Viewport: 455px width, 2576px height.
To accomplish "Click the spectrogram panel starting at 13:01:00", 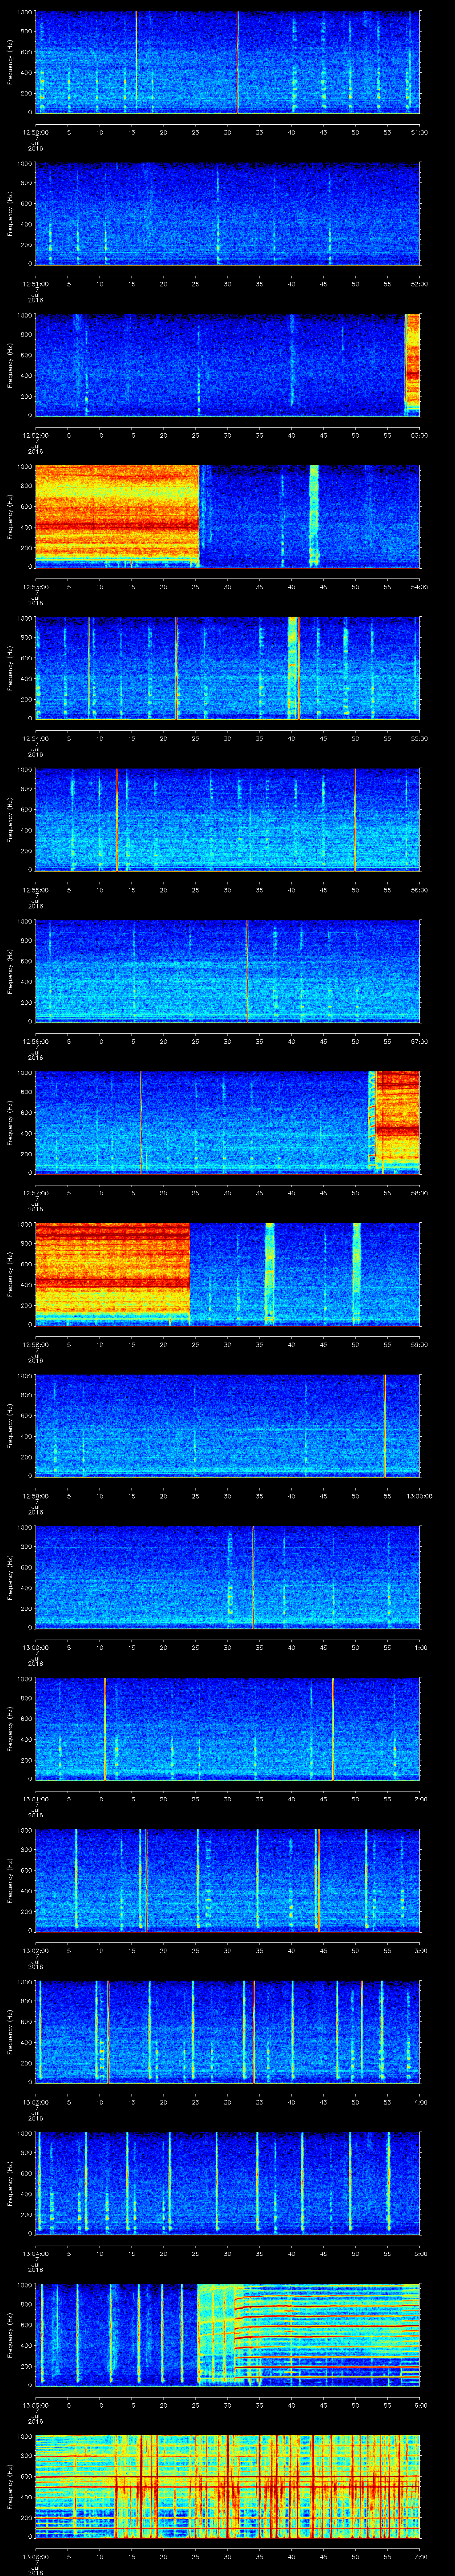I will [x=227, y=1728].
